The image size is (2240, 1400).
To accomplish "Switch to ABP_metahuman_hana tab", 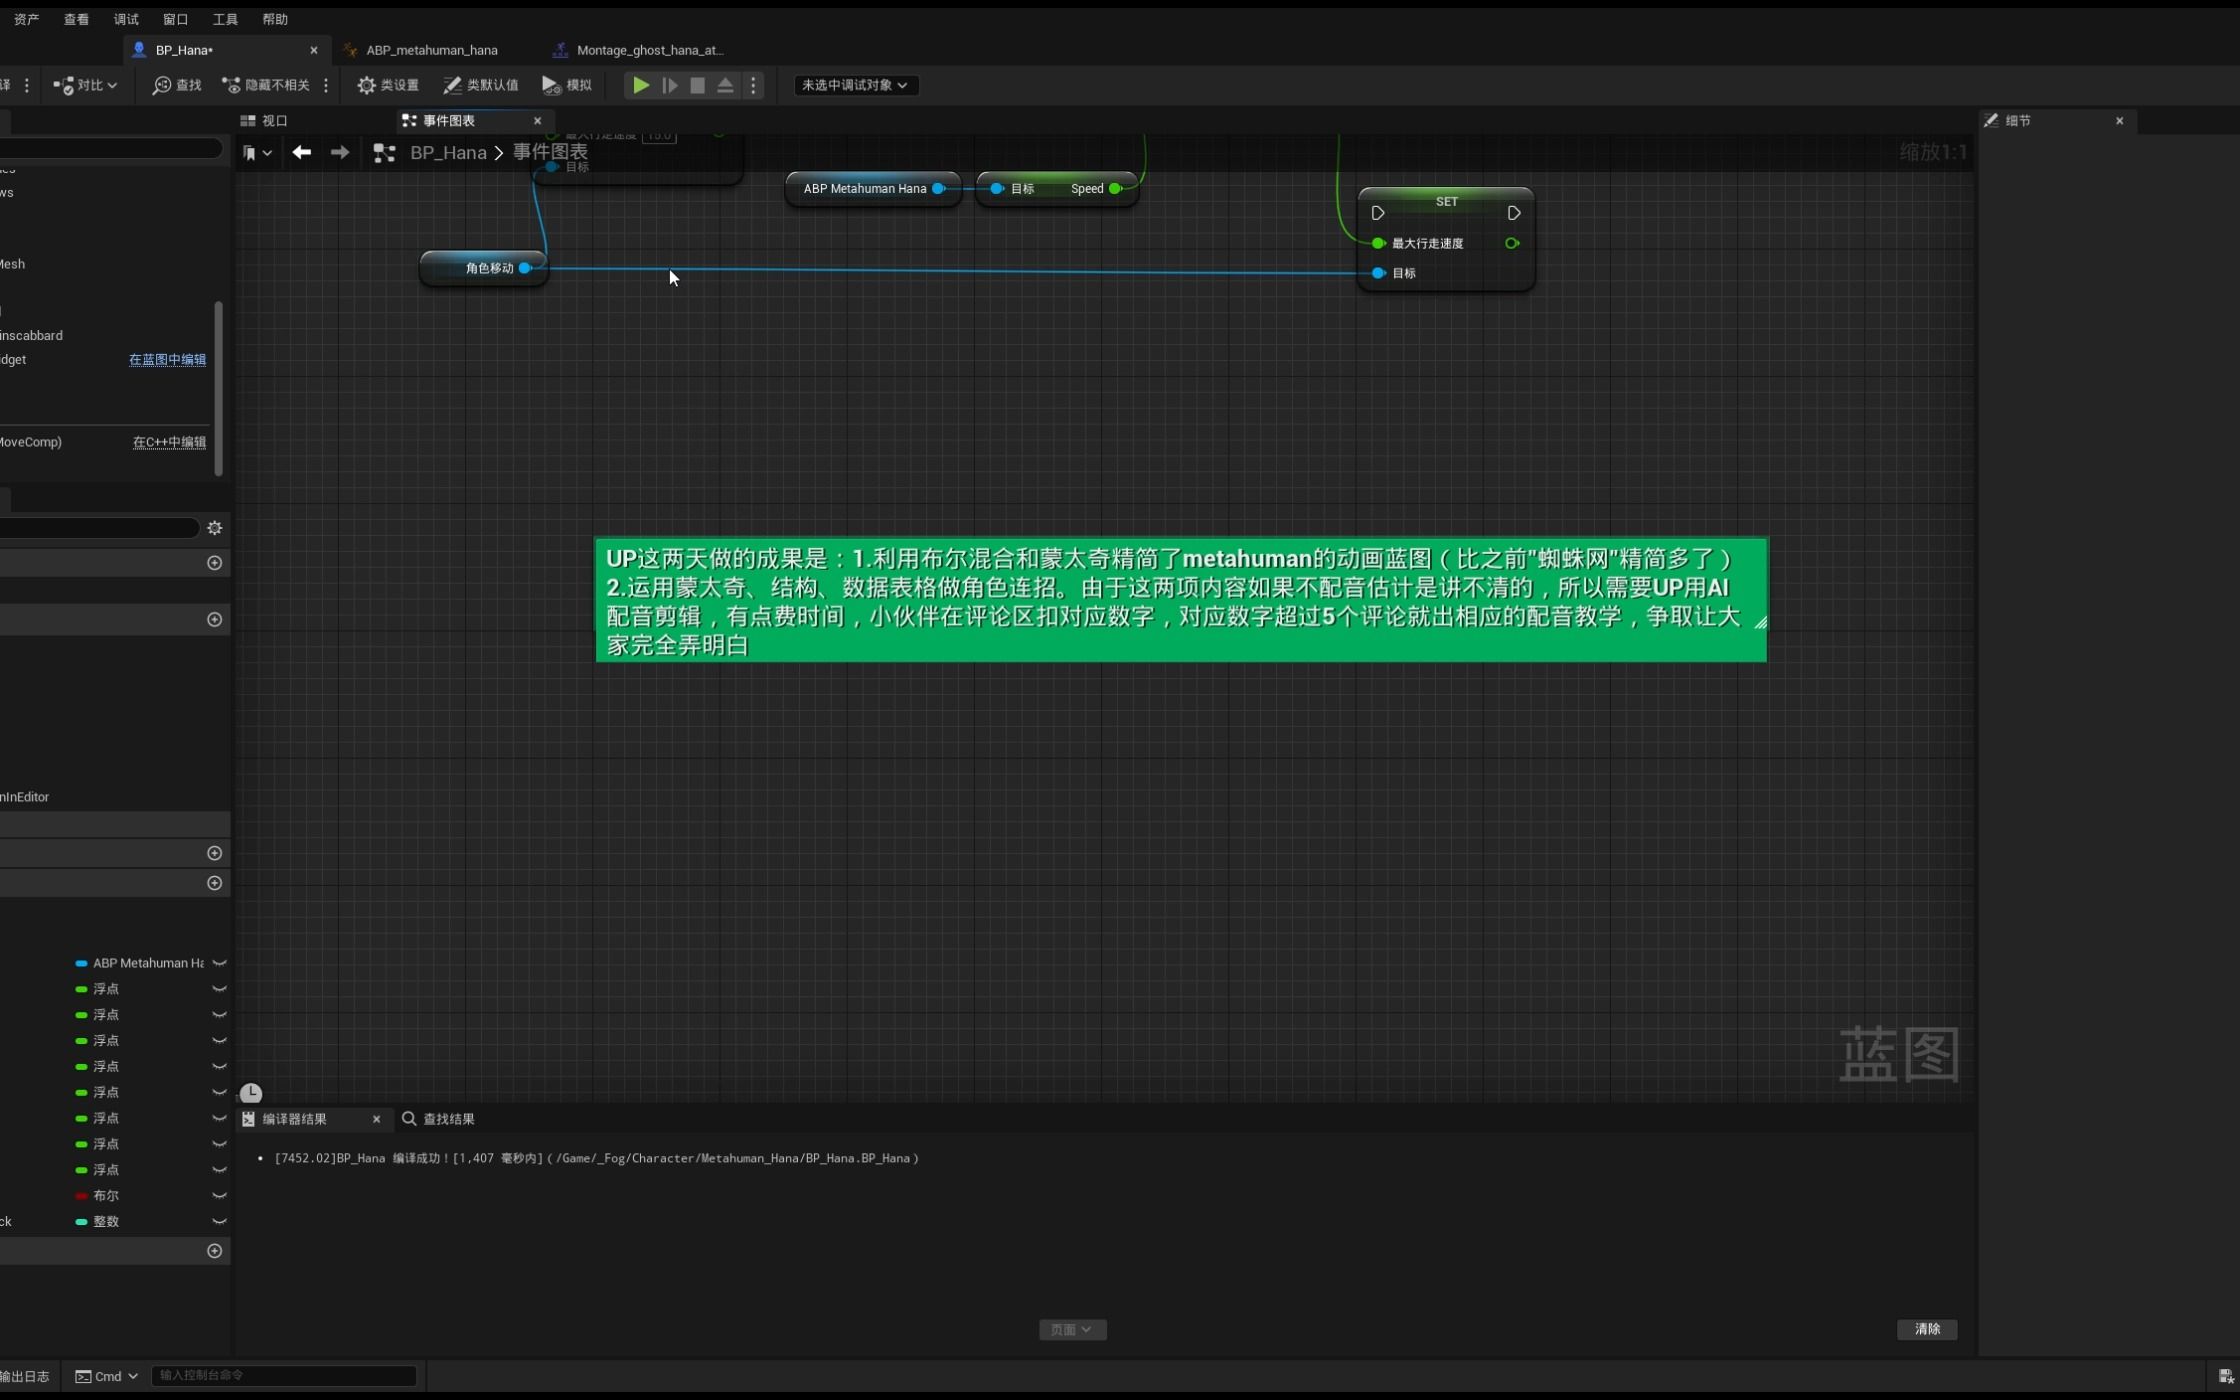I will 431,50.
